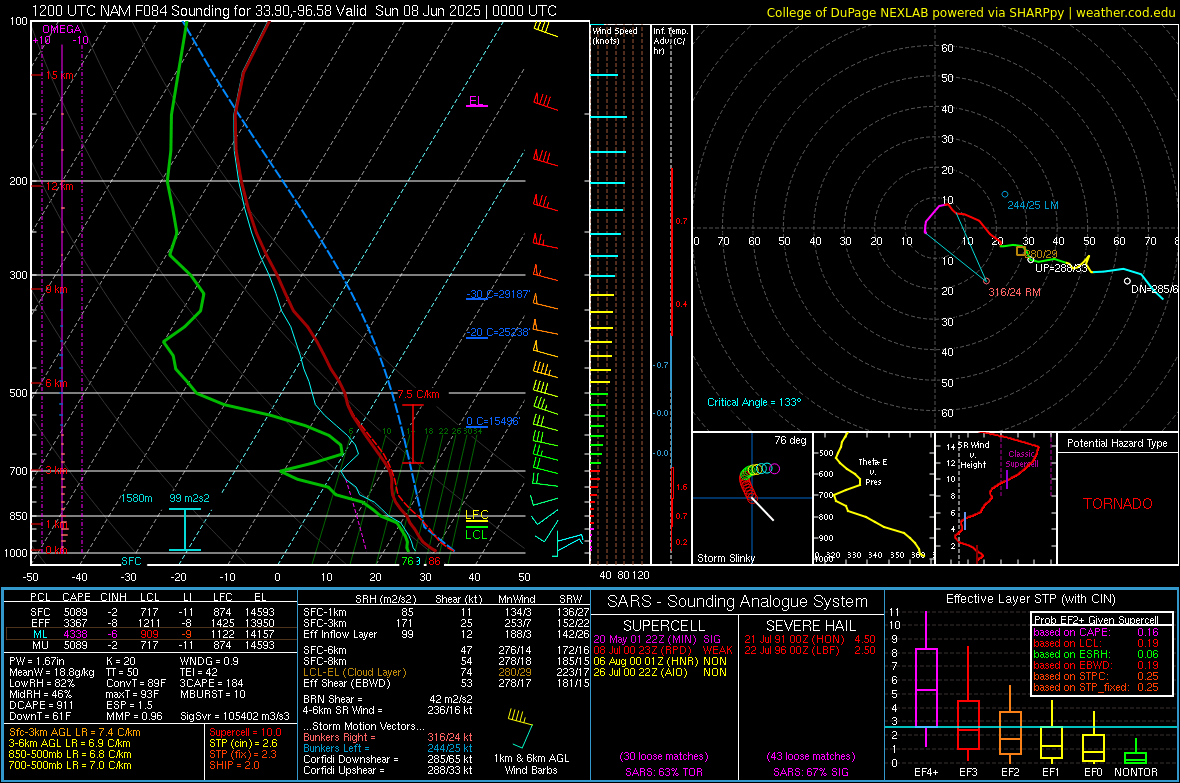Select the EFF parcel row
This screenshot has height=783, width=1180.
(149, 623)
